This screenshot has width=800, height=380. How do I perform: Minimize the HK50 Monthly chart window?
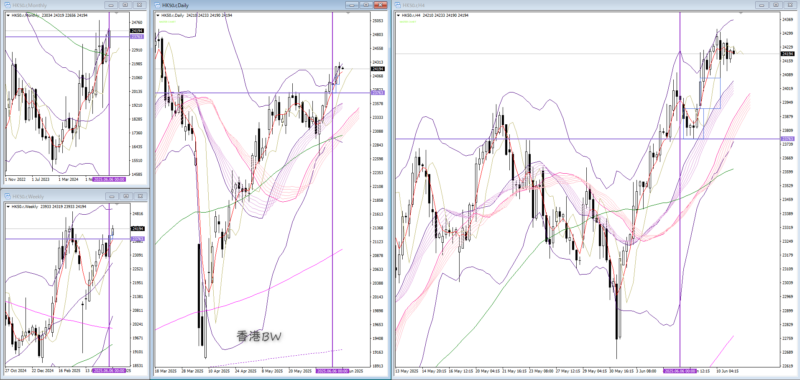(x=112, y=5)
